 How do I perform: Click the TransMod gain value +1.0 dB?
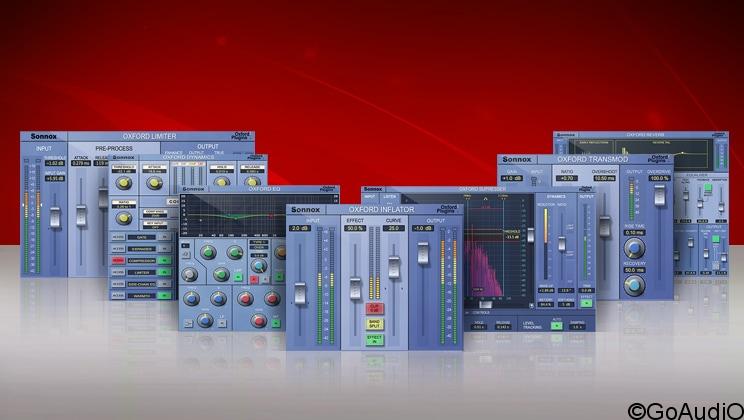512,178
